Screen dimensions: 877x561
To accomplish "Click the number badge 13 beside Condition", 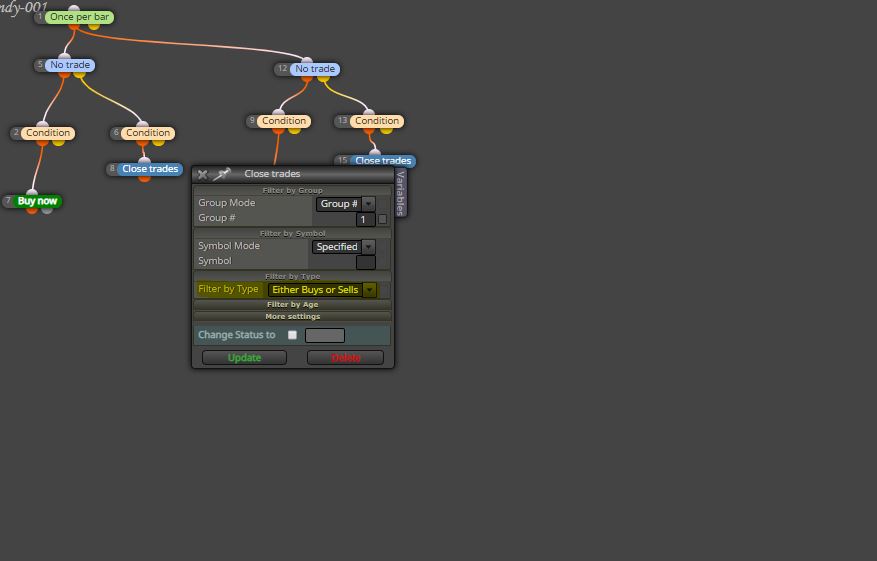I will (x=342, y=121).
